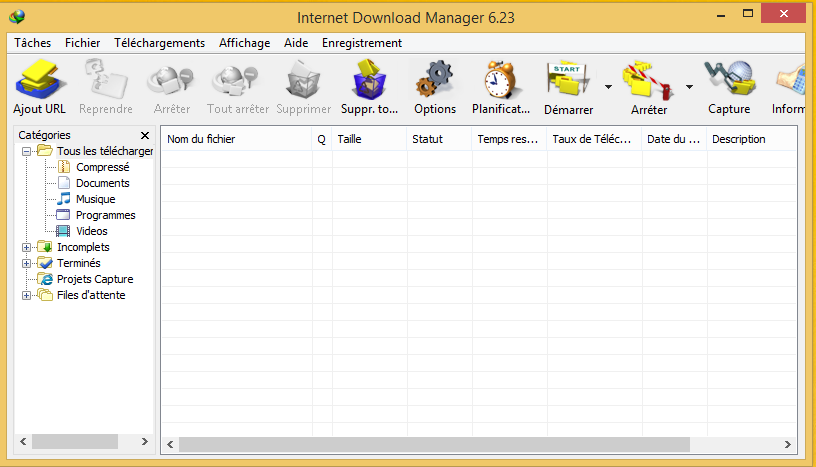This screenshot has height=467, width=816.
Task: Select Tous les téléchargements folder
Action: click(105, 151)
